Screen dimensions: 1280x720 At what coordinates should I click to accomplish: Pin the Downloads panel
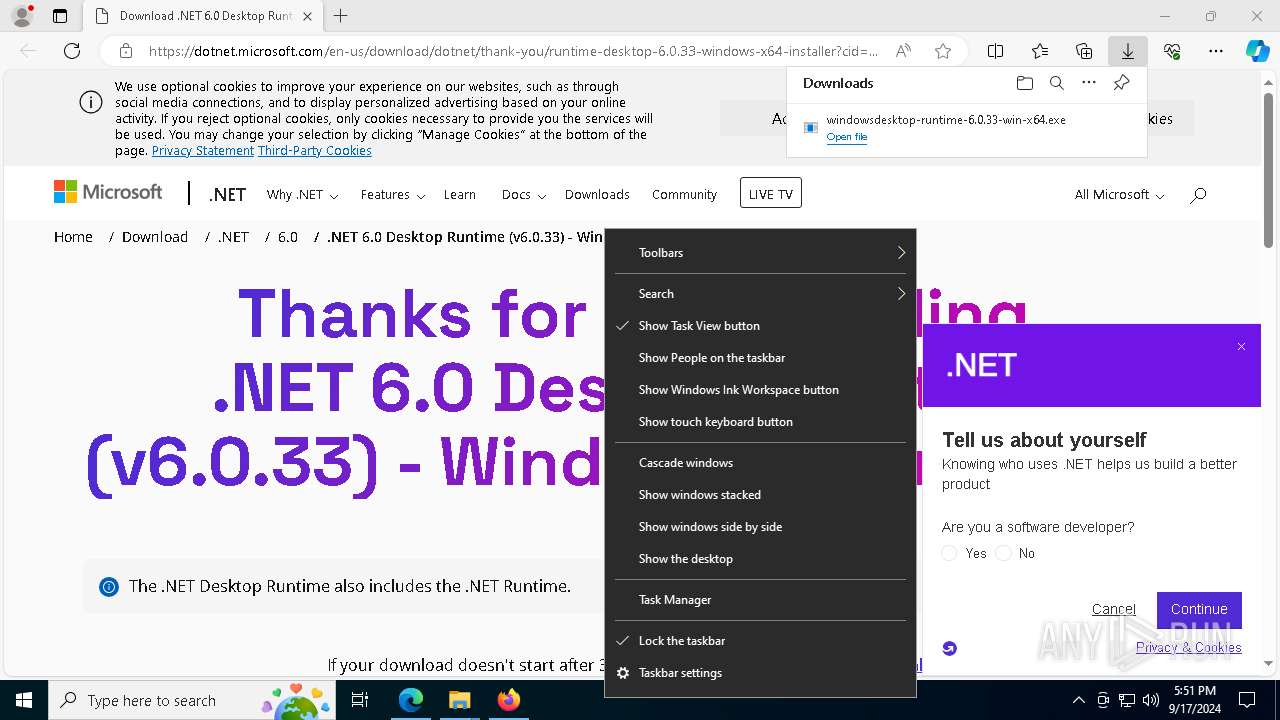(1121, 83)
